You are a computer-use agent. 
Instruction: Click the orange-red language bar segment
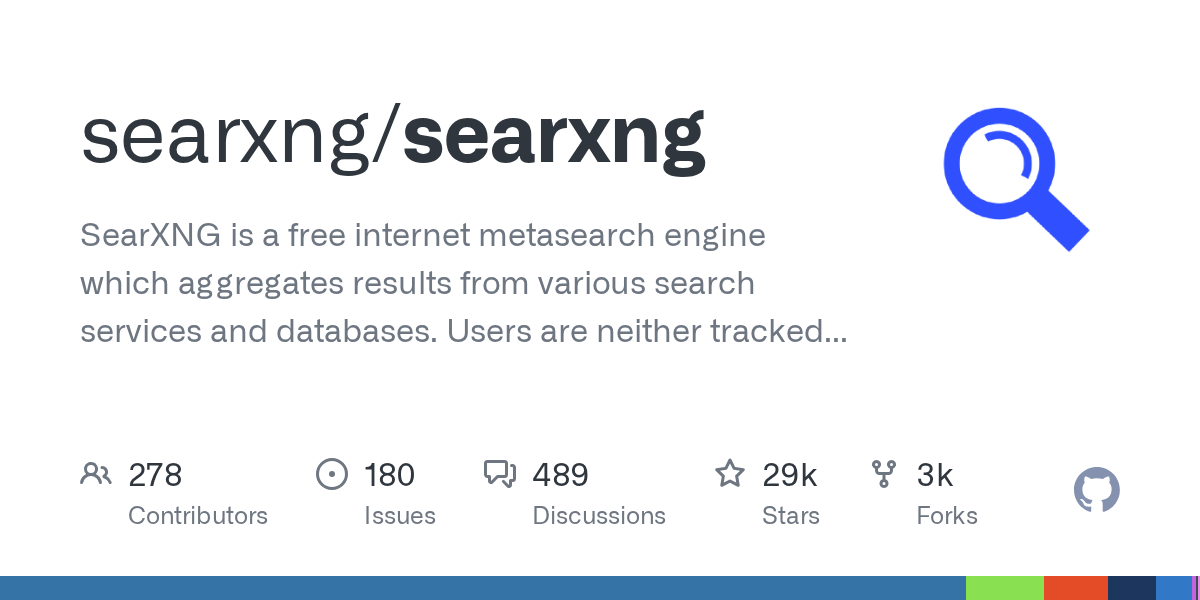click(x=1075, y=588)
